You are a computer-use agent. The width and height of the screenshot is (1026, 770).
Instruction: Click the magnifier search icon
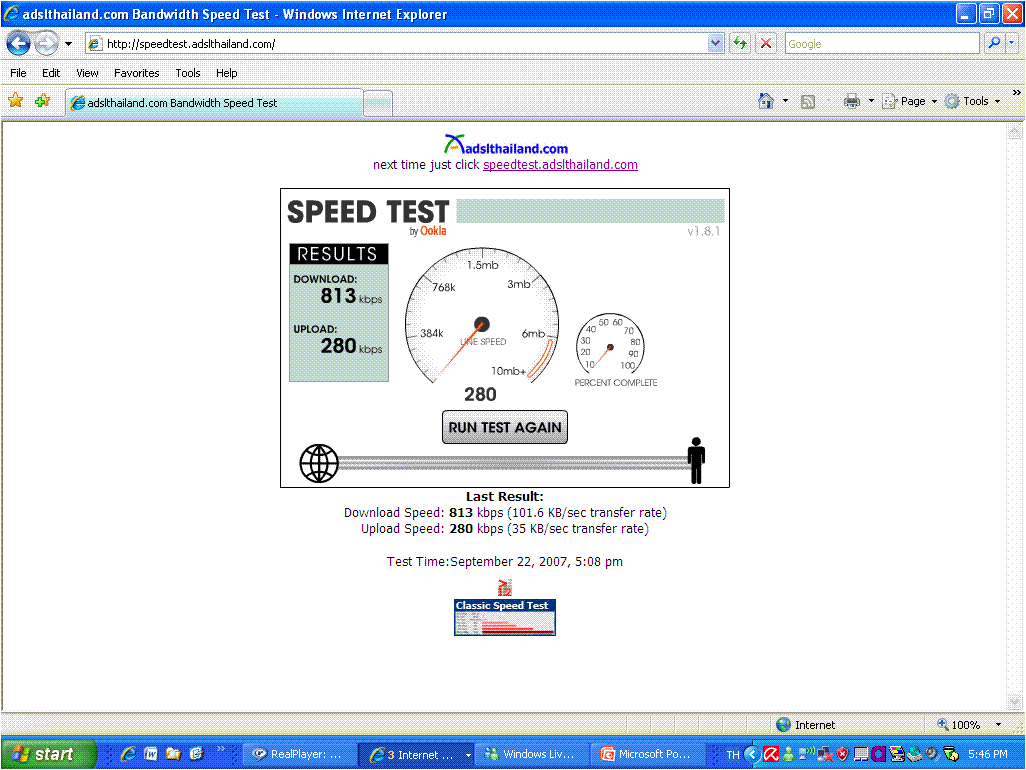(994, 44)
